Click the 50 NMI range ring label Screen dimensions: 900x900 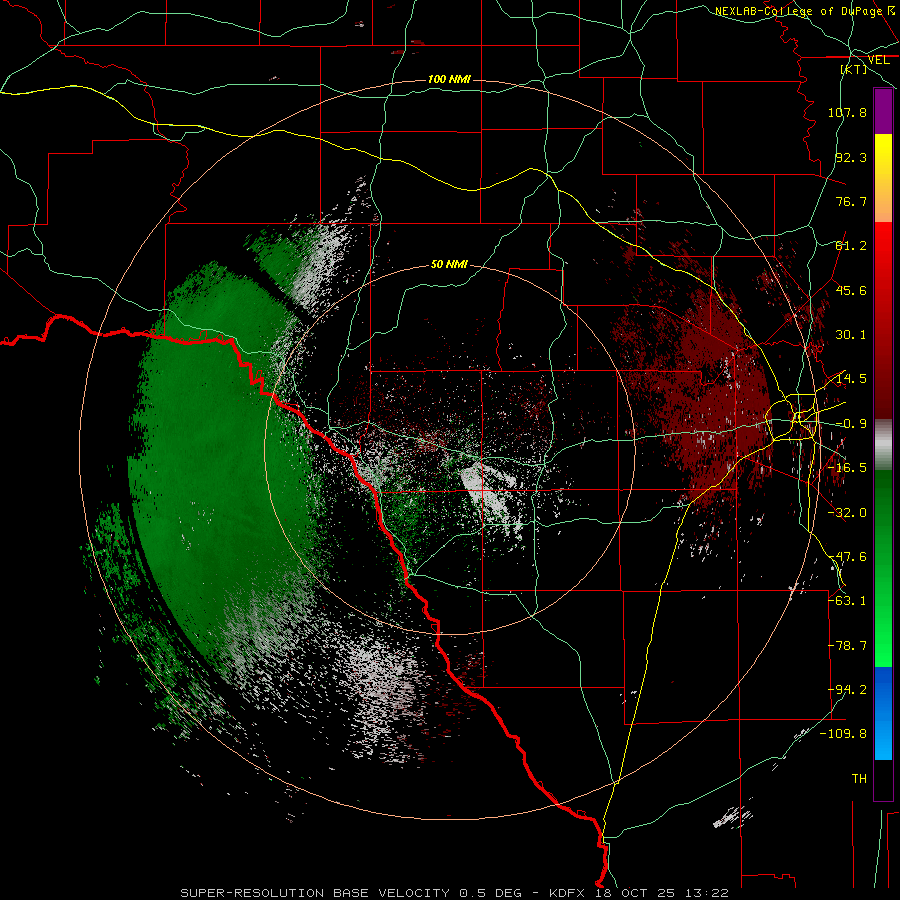pos(449,264)
